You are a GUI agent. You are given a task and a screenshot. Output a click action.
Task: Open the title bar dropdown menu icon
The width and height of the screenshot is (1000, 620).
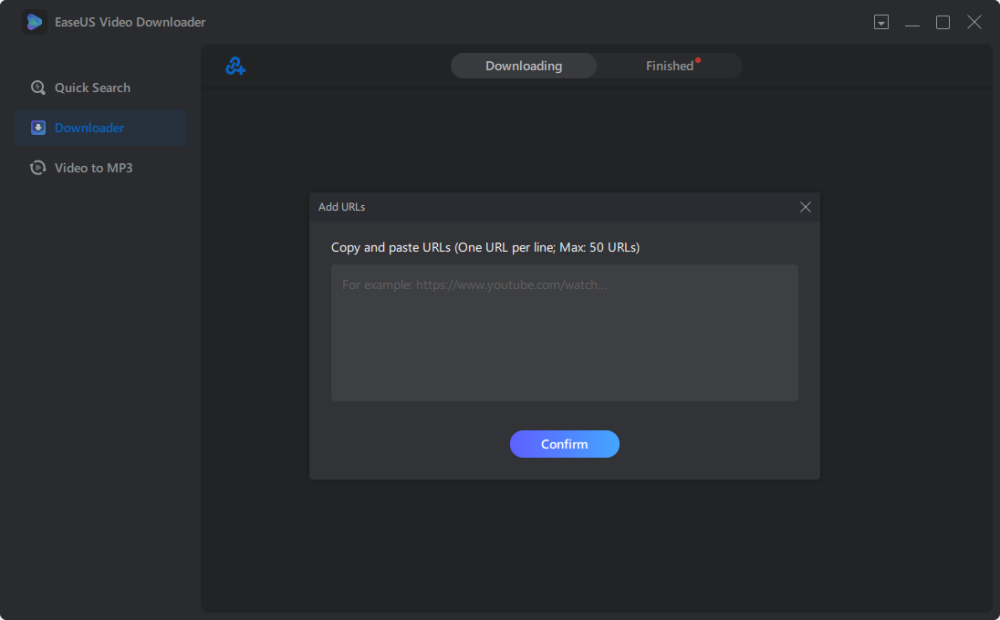(881, 22)
